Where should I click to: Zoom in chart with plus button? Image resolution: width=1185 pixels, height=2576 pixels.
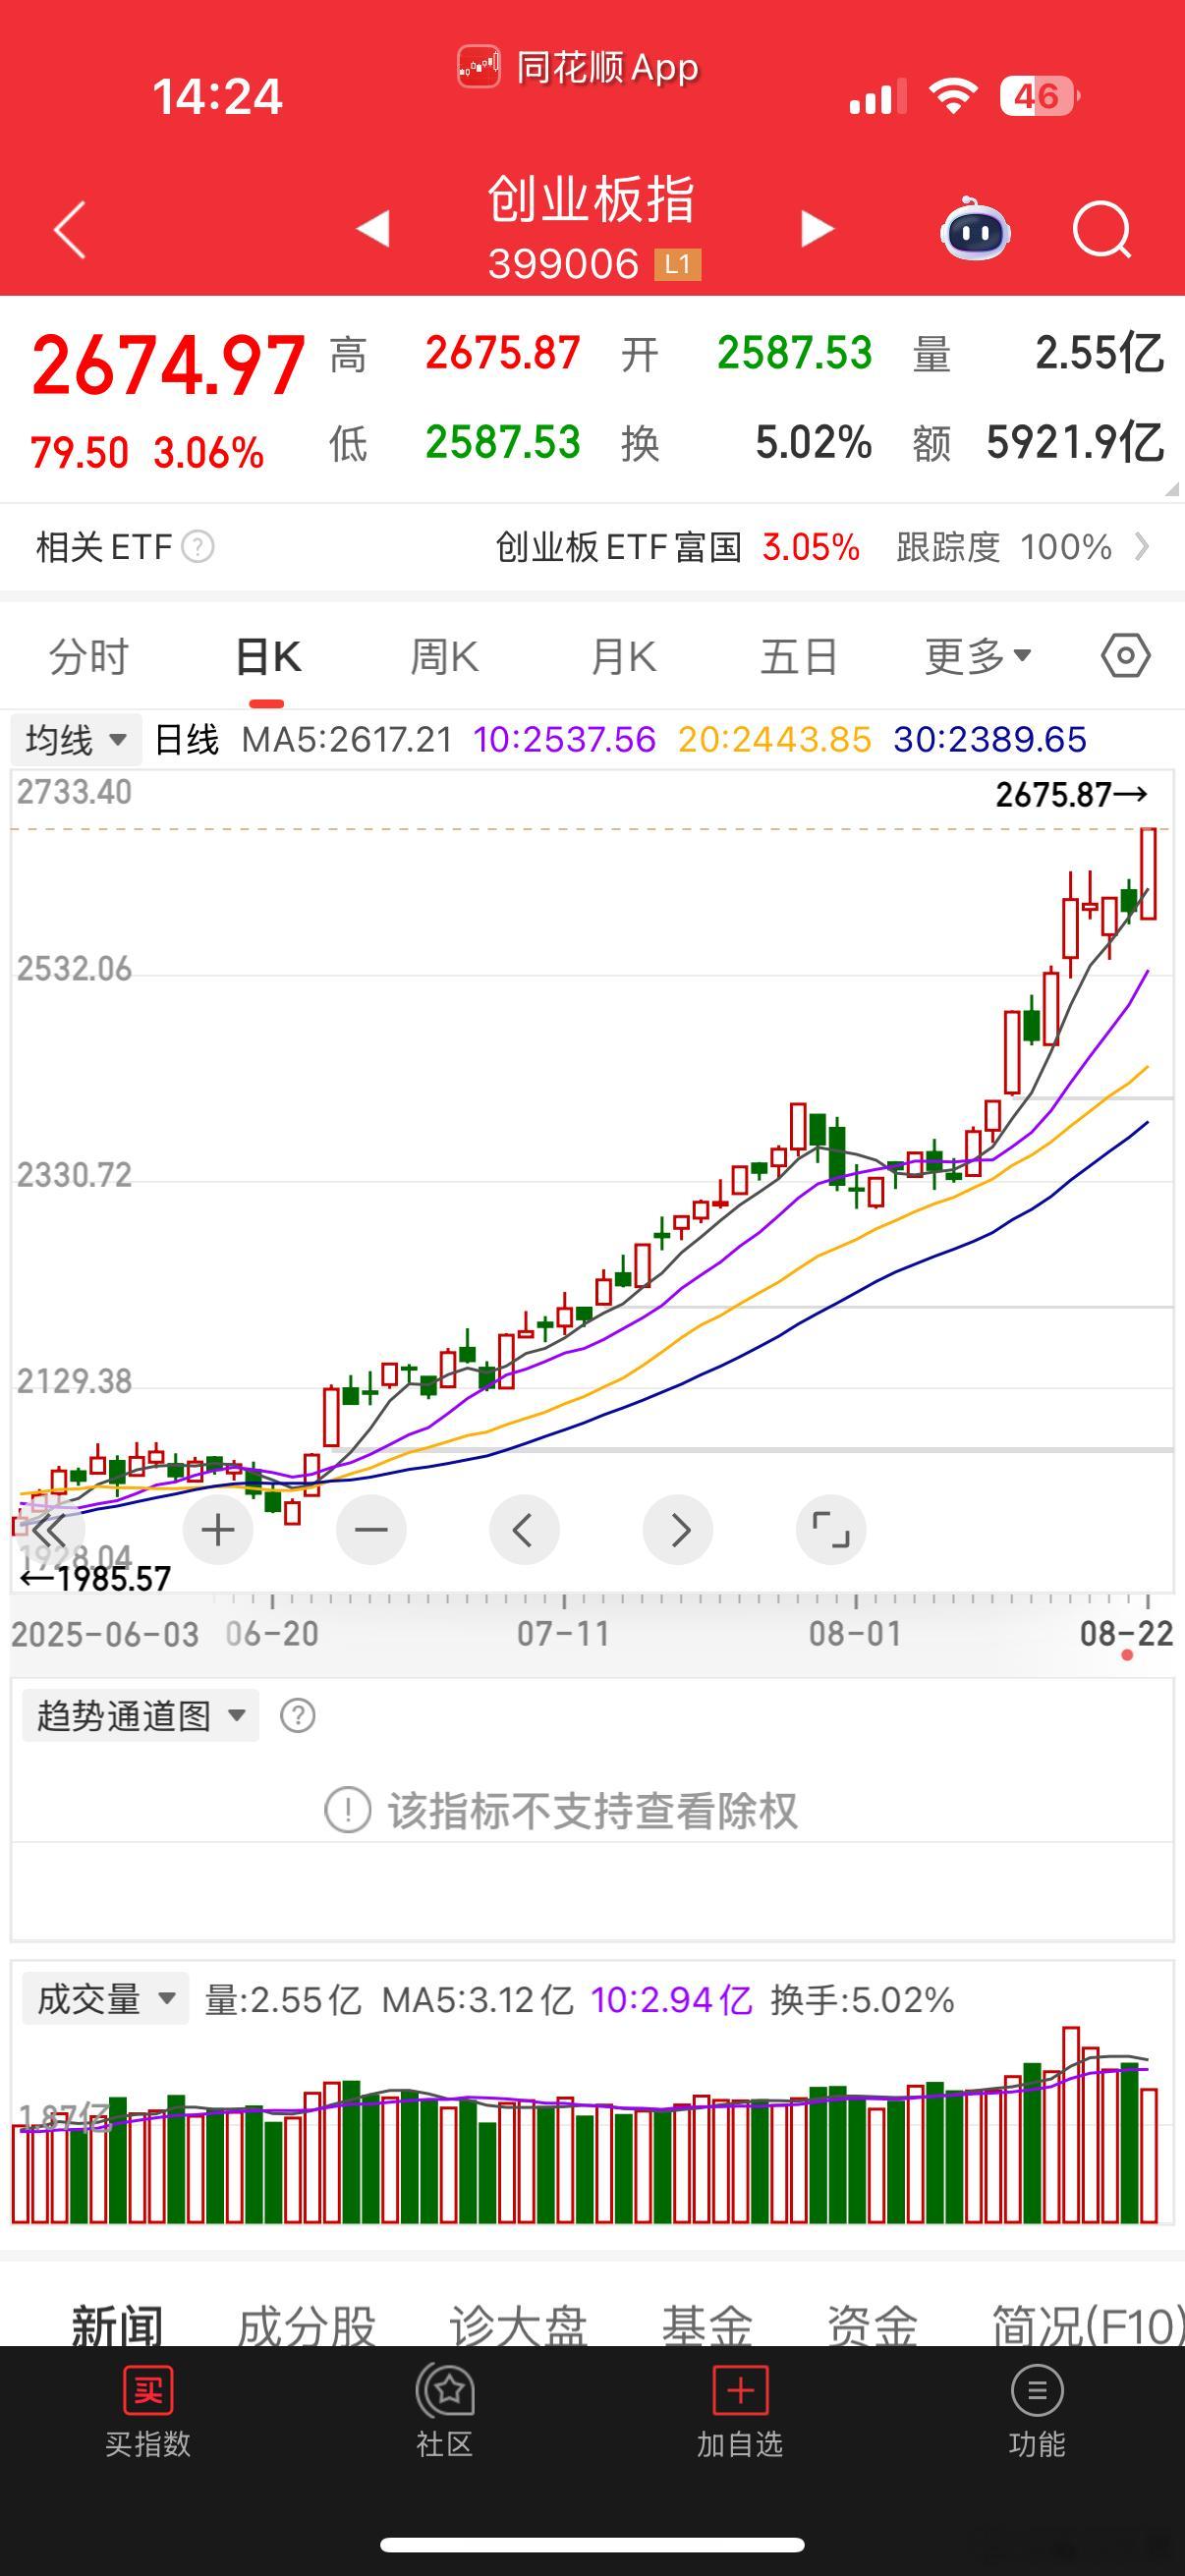click(x=218, y=1530)
